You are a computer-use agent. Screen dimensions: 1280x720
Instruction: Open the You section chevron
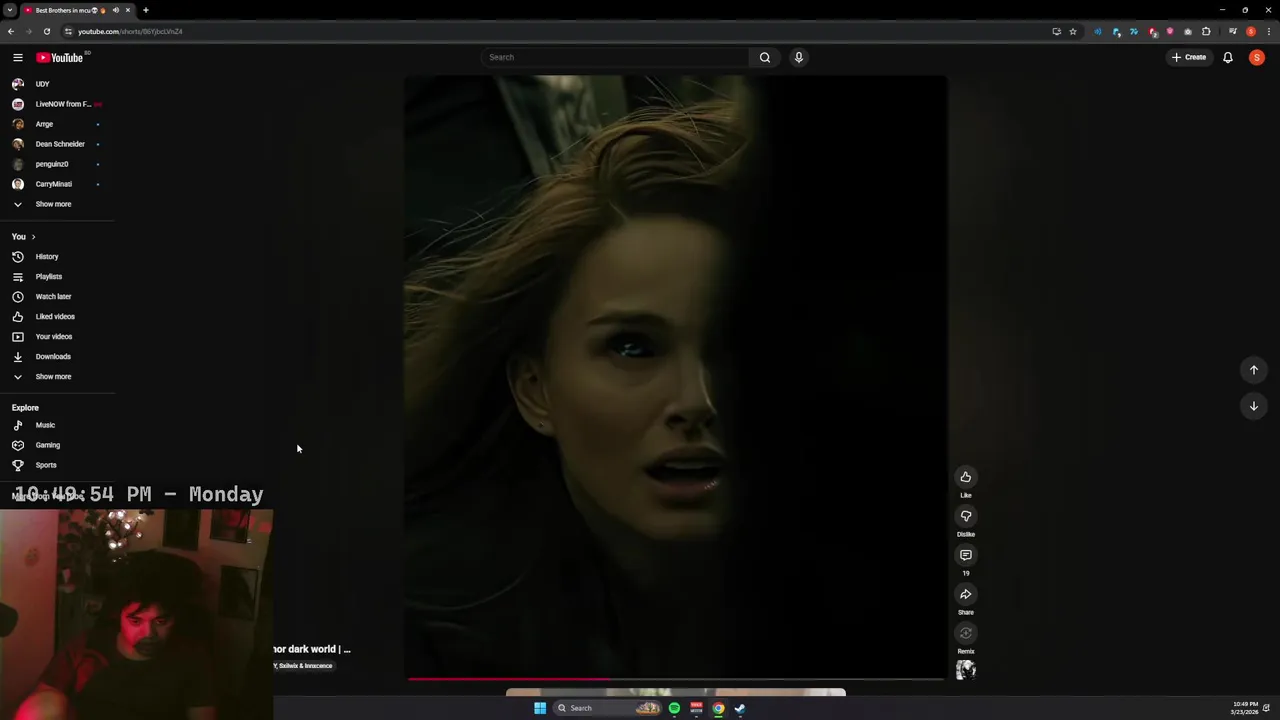click(33, 237)
